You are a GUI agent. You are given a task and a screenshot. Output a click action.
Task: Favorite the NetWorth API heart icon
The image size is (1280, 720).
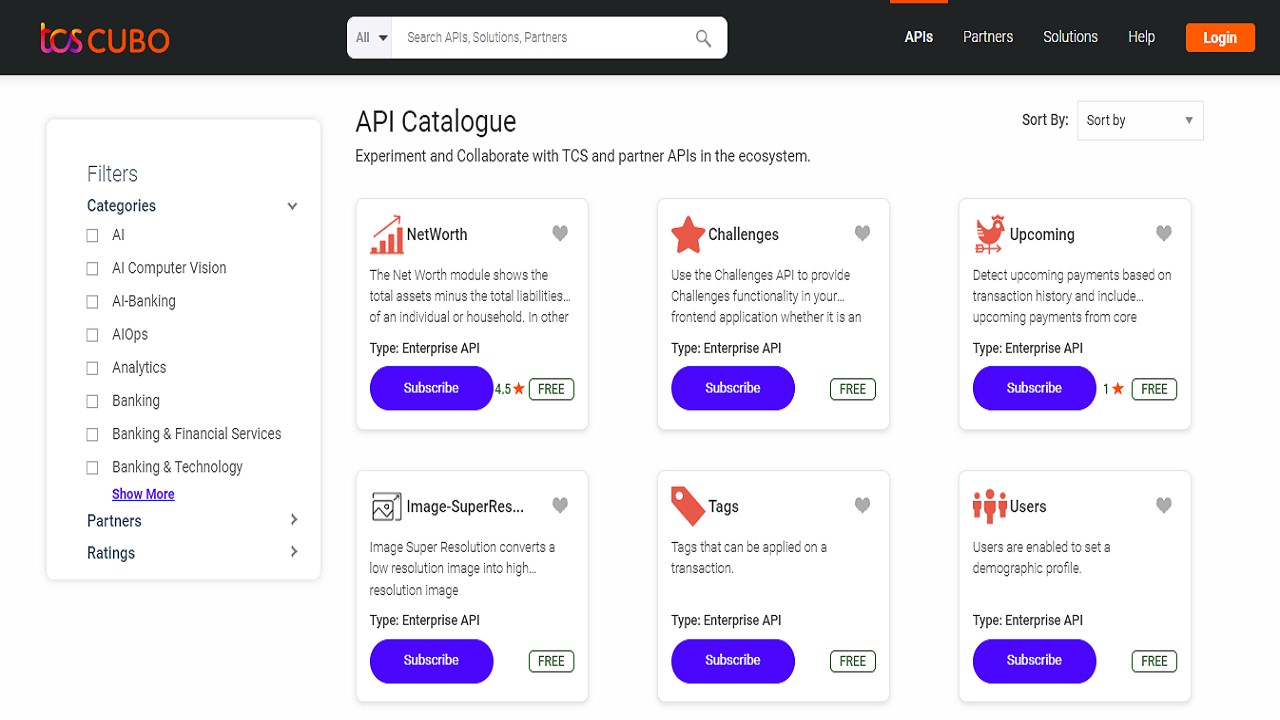click(x=560, y=233)
